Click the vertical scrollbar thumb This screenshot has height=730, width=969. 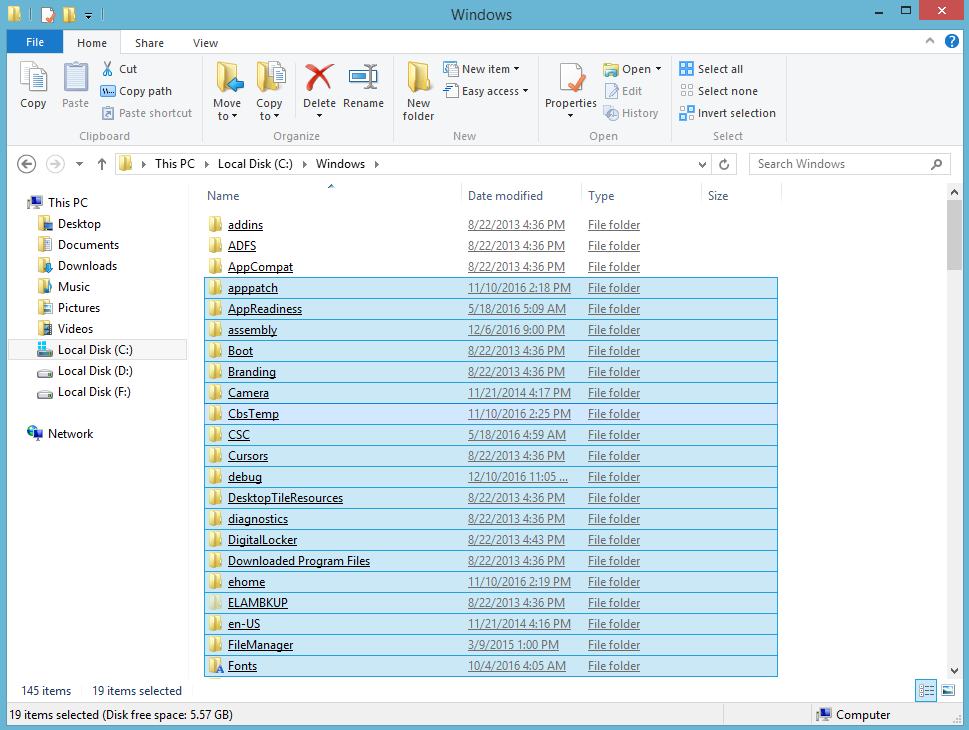954,235
